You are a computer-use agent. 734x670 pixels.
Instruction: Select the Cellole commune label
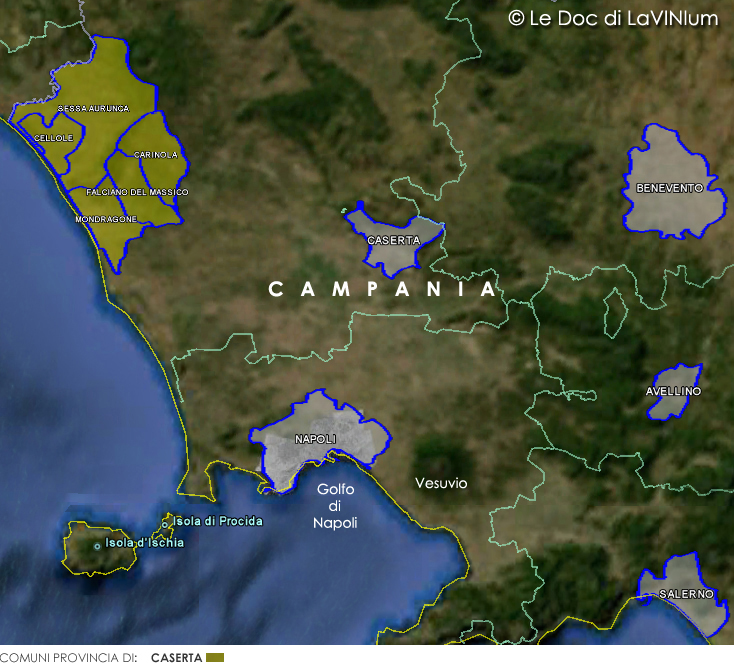[x=53, y=138]
